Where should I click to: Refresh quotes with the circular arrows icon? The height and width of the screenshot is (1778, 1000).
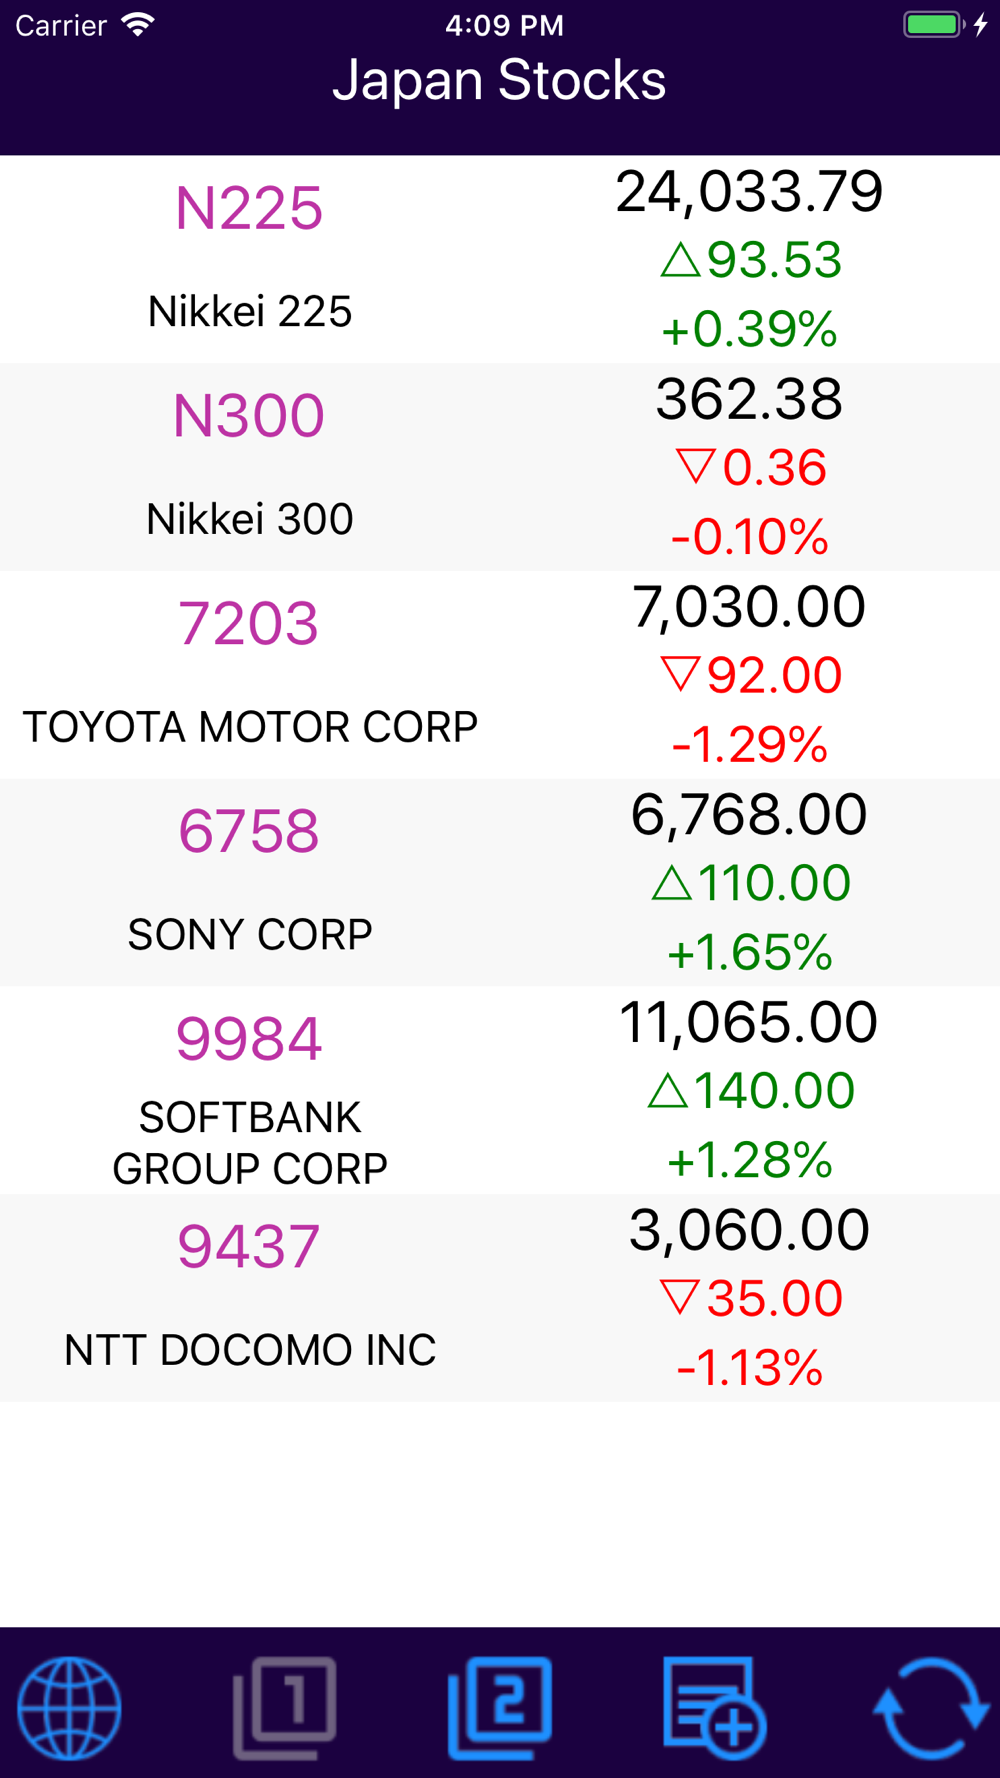931,1707
